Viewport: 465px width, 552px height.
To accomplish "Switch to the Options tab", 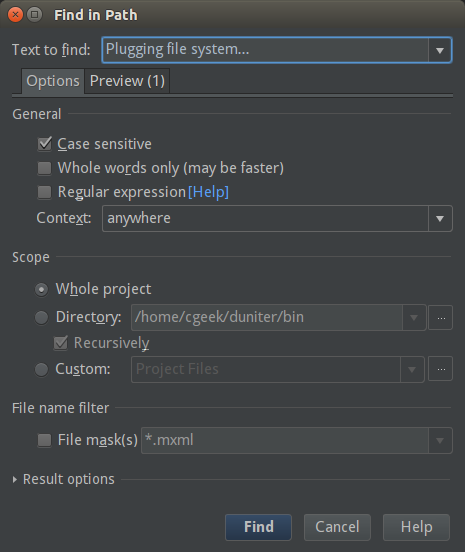I will pyautogui.click(x=53, y=81).
